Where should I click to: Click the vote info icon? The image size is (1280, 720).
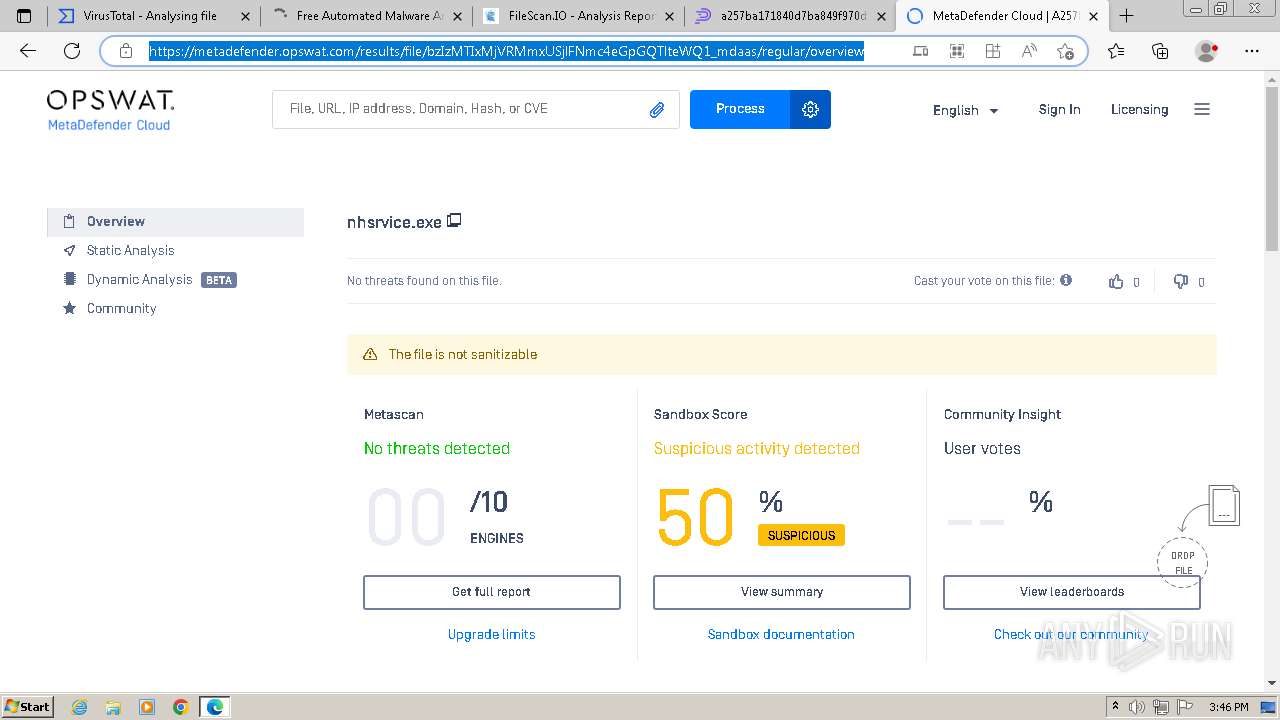pyautogui.click(x=1066, y=280)
